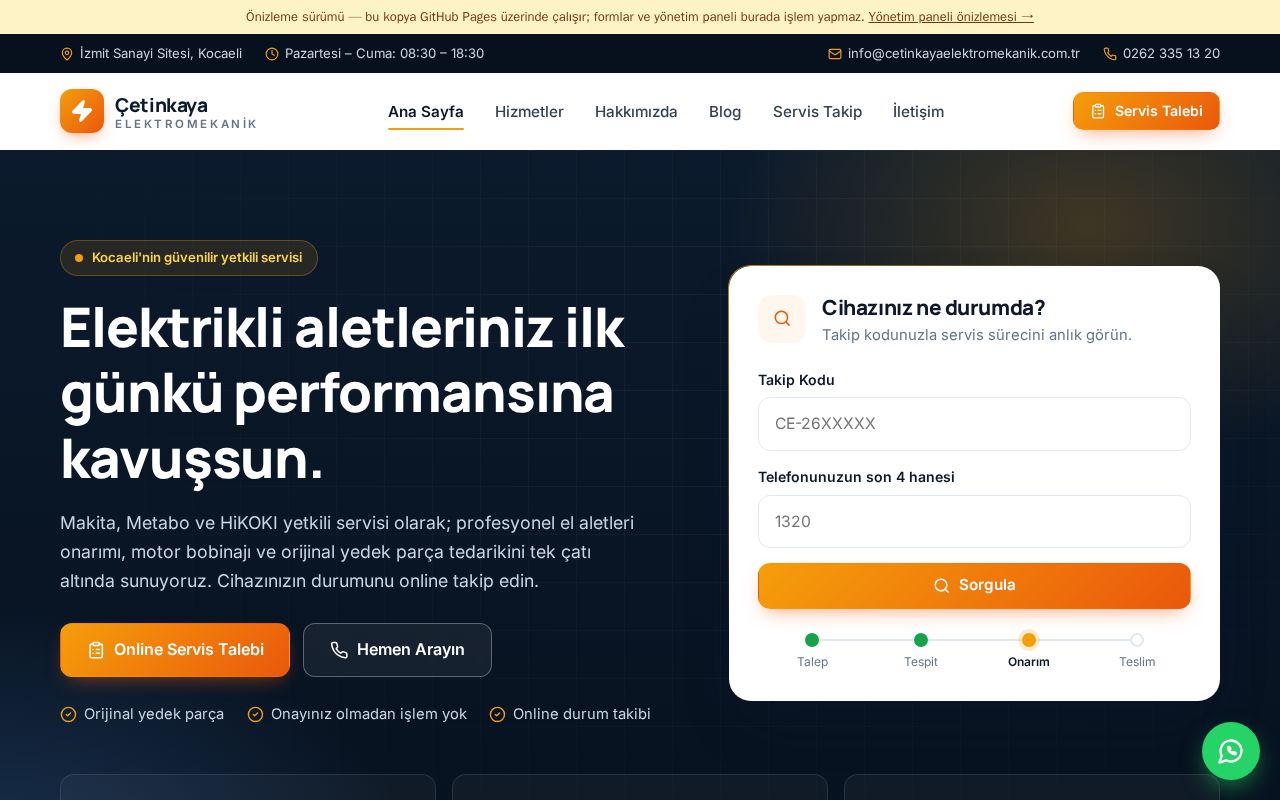Click the checkmark icon beside Orijinal yedek parça
This screenshot has height=800, width=1280.
click(x=68, y=714)
